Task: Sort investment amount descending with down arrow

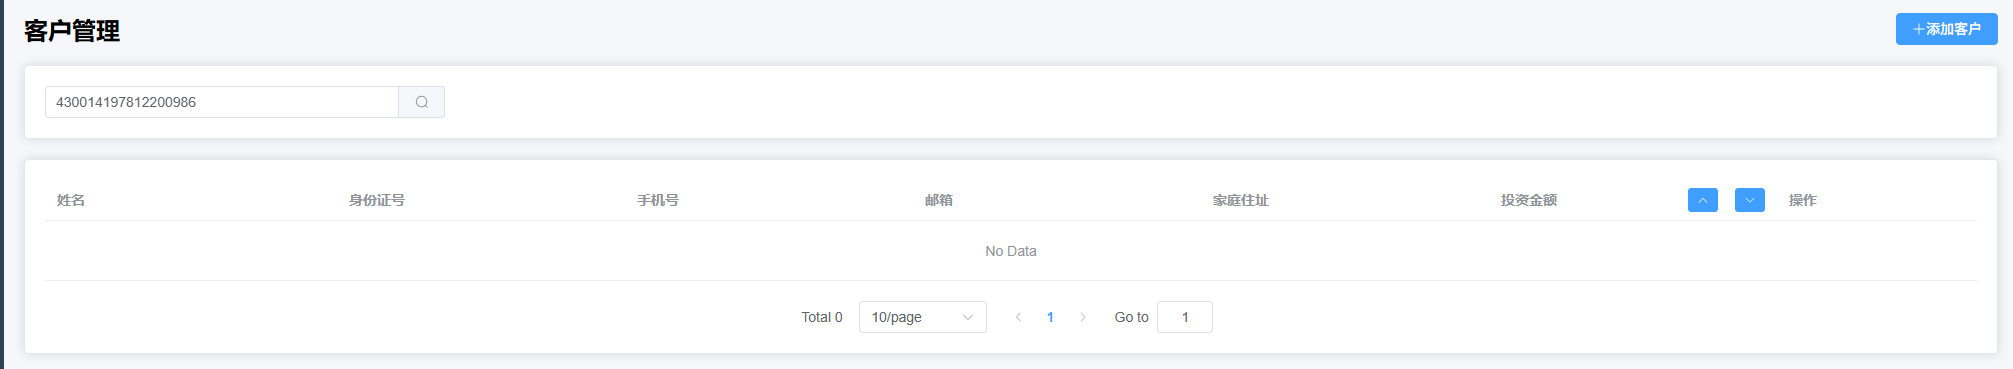Action: coord(1749,200)
